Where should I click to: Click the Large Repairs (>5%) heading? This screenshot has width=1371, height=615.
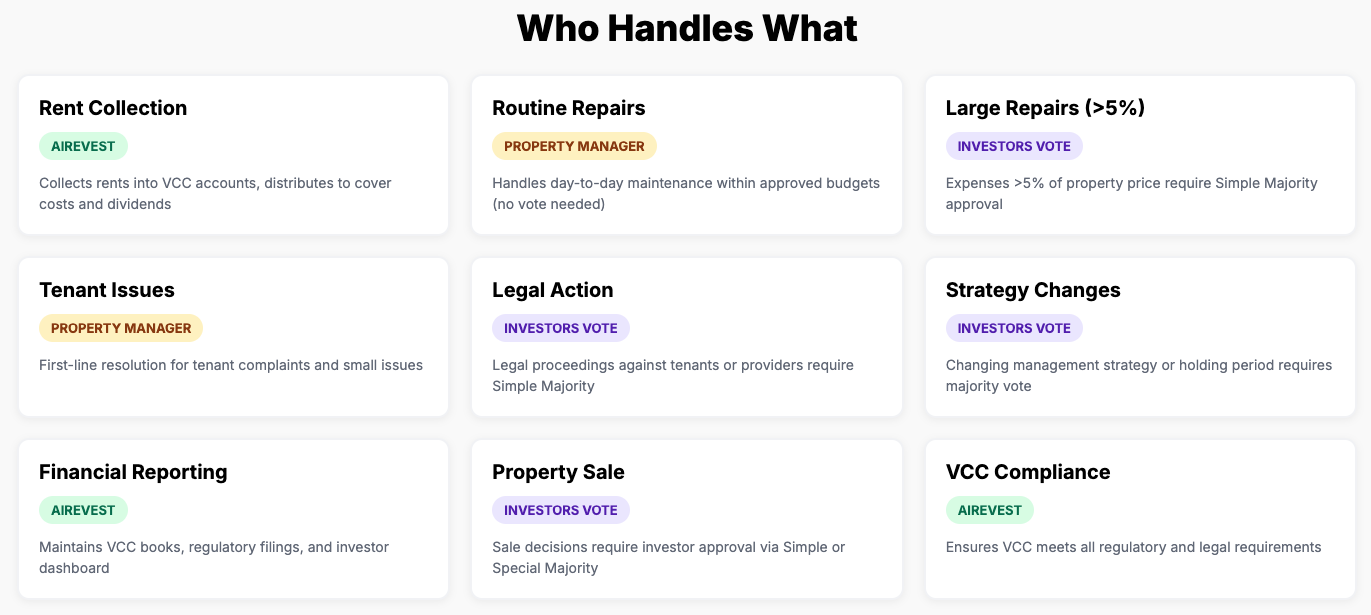point(1045,108)
